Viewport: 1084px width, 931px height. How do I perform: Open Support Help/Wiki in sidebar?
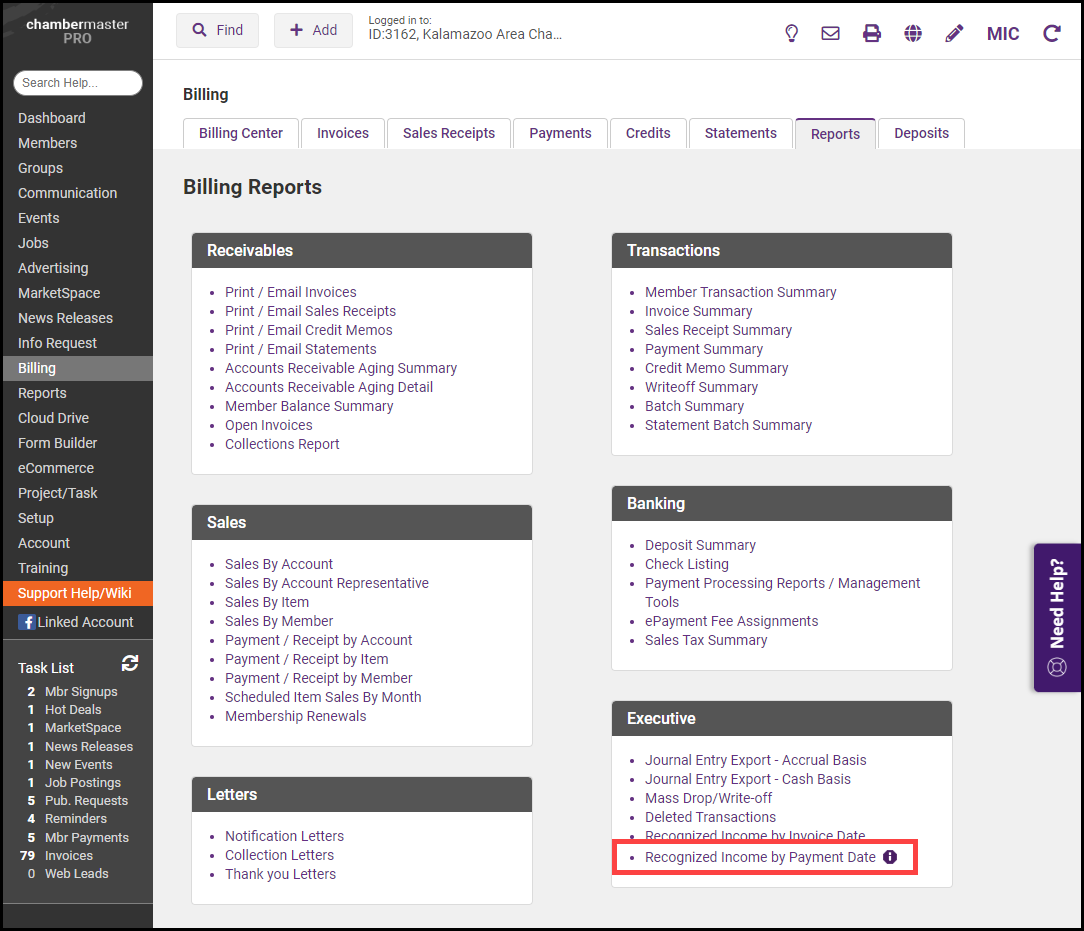[x=75, y=593]
